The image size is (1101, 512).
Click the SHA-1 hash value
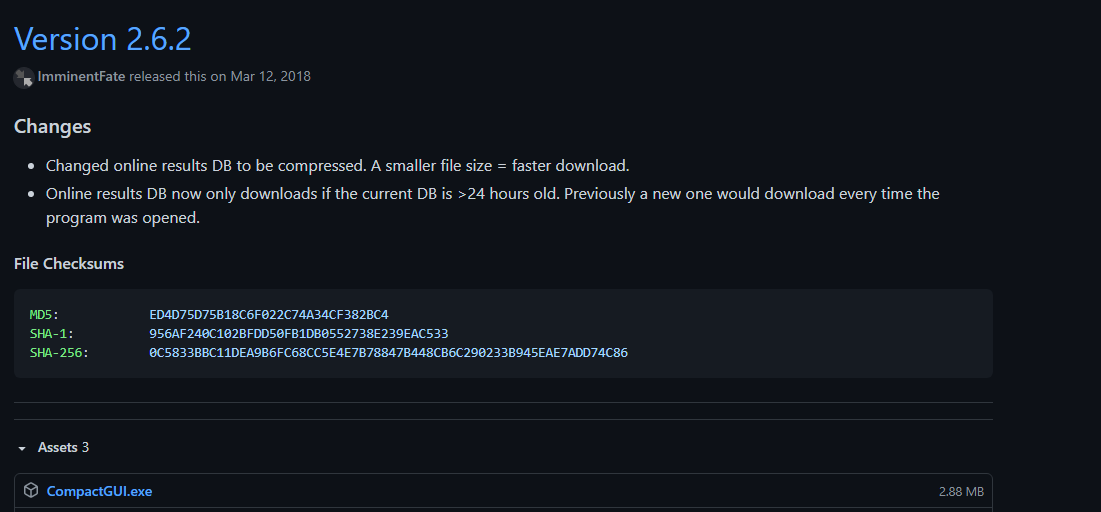click(x=298, y=333)
